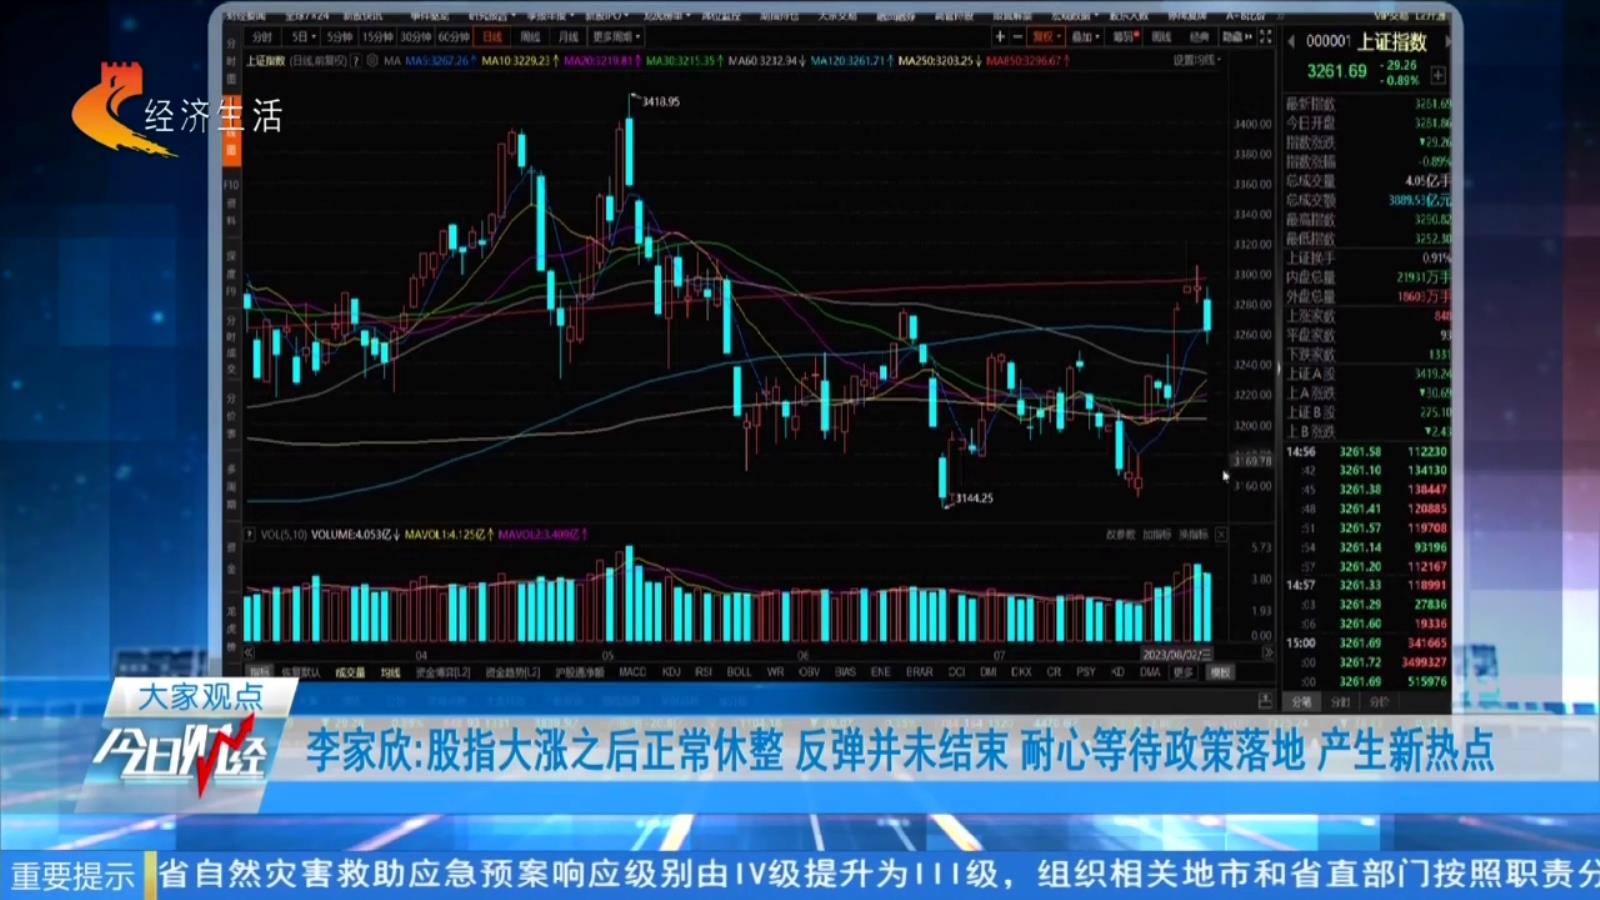Add 上证指数 to watchlist with plus box

point(1438,75)
